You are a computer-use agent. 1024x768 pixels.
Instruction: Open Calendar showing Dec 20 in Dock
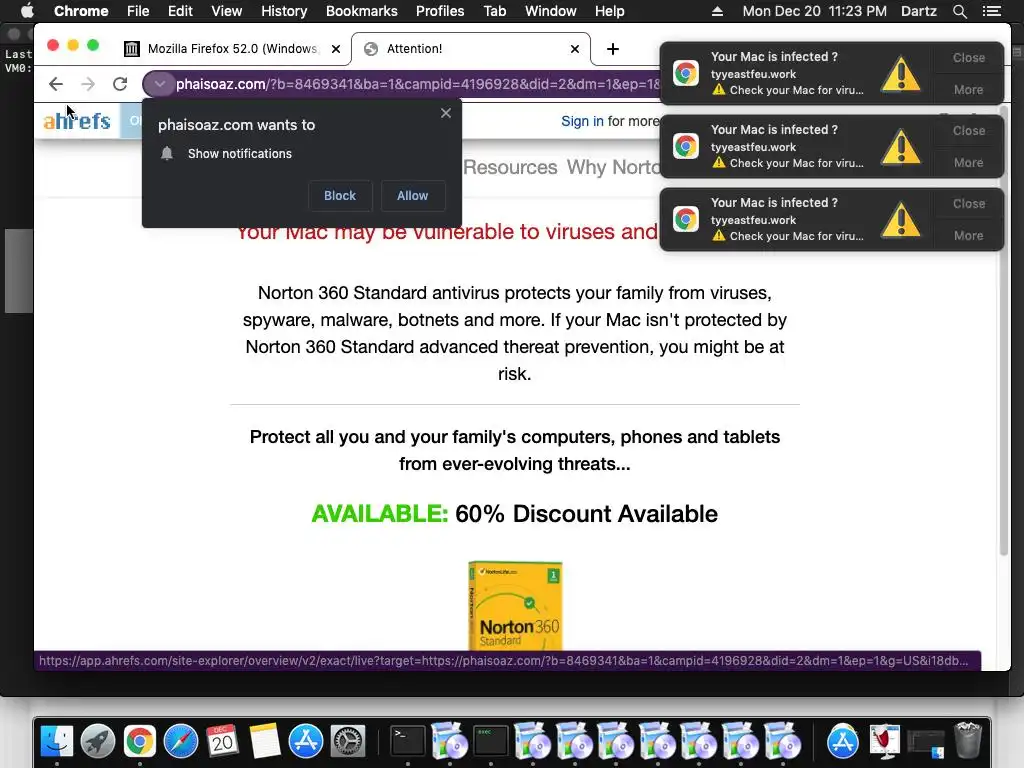[222, 741]
